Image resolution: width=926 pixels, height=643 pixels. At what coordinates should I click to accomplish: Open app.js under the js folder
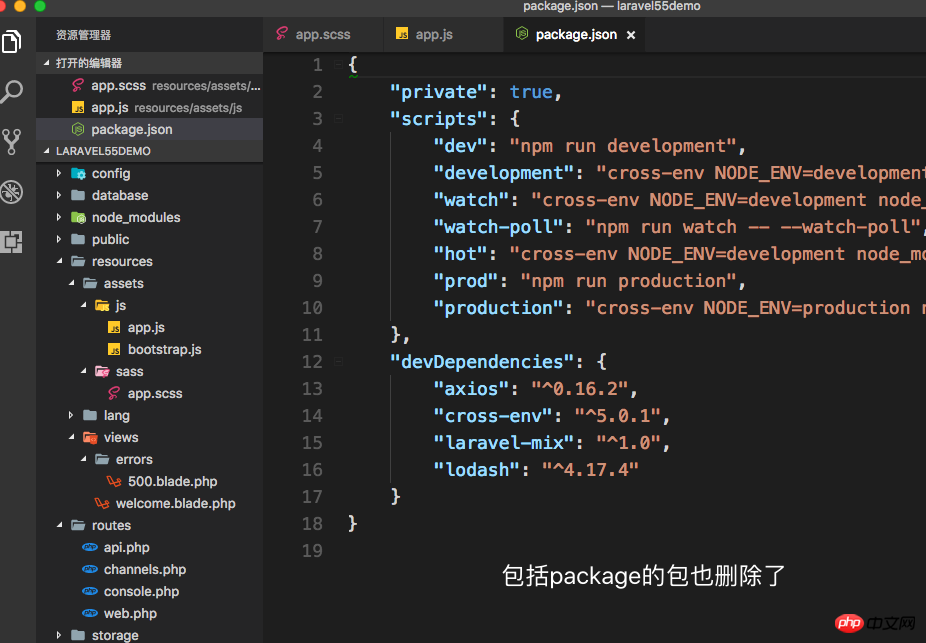[149, 327]
